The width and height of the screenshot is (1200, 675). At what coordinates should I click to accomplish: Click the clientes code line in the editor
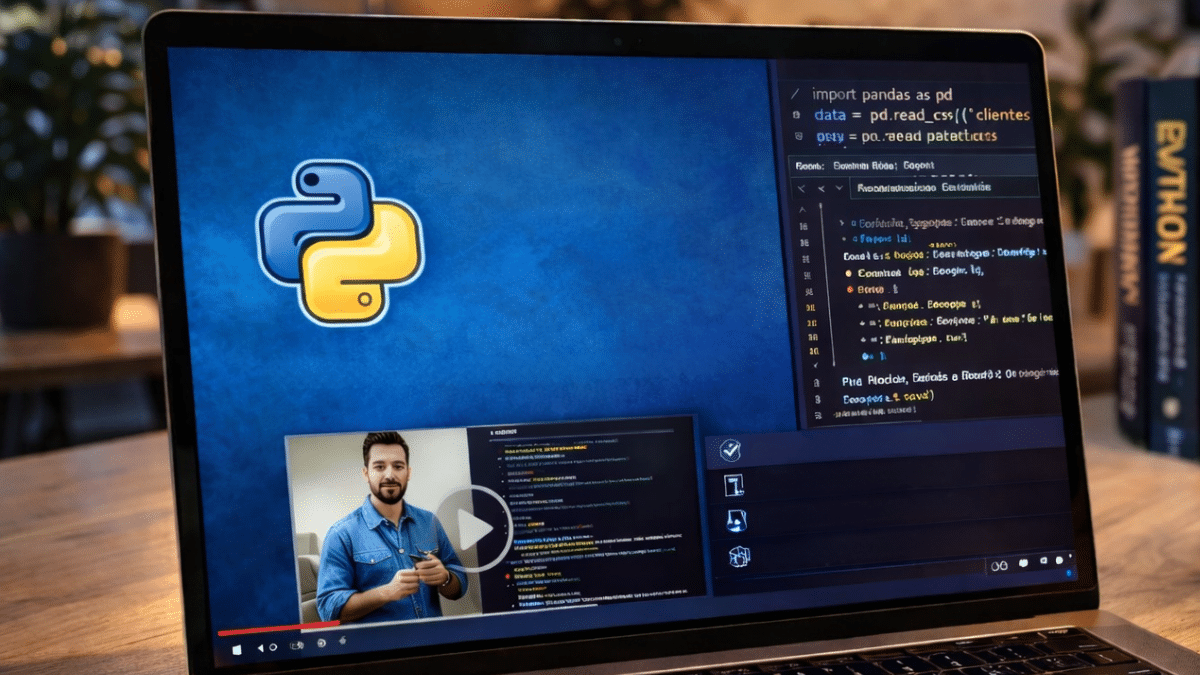coord(960,115)
